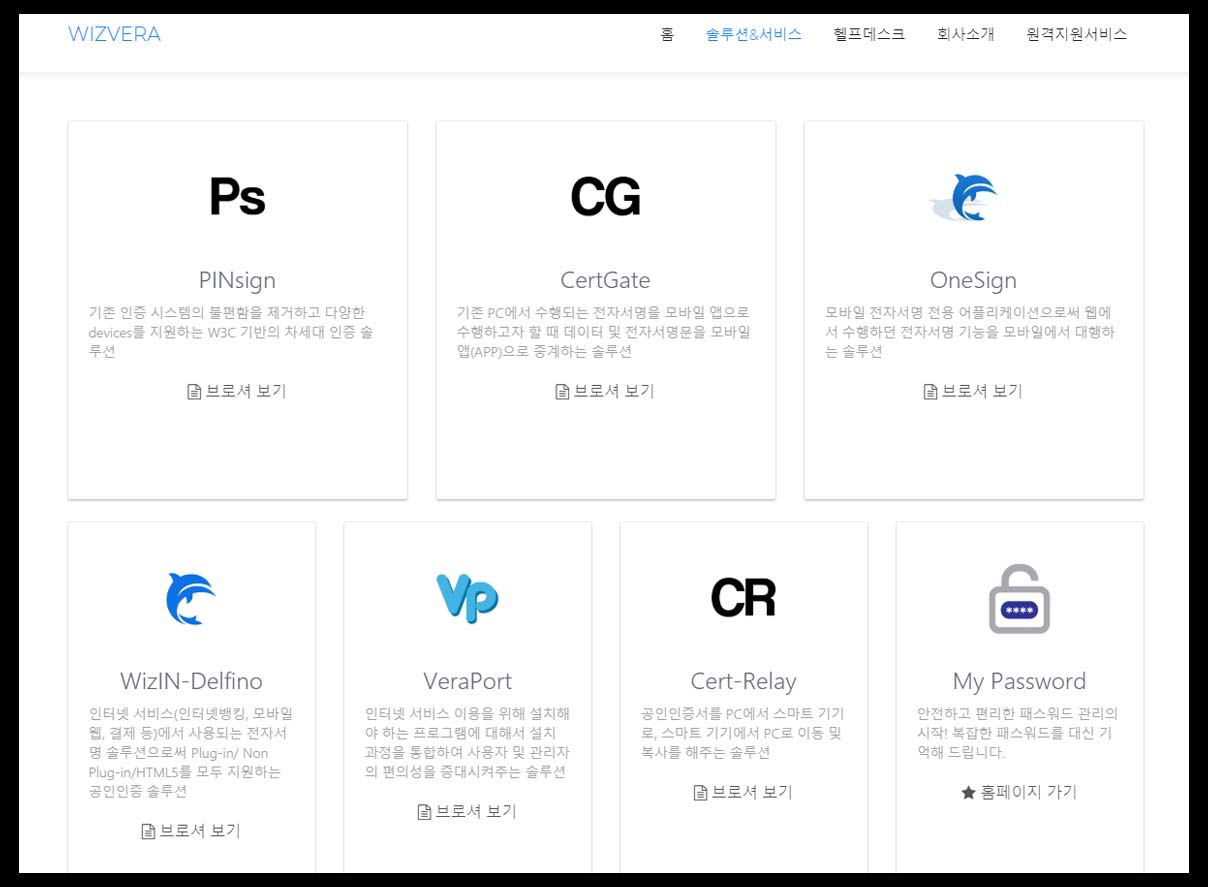Screen dimensions: 1208x887
Task: Click the OneSign card title
Action: click(973, 280)
